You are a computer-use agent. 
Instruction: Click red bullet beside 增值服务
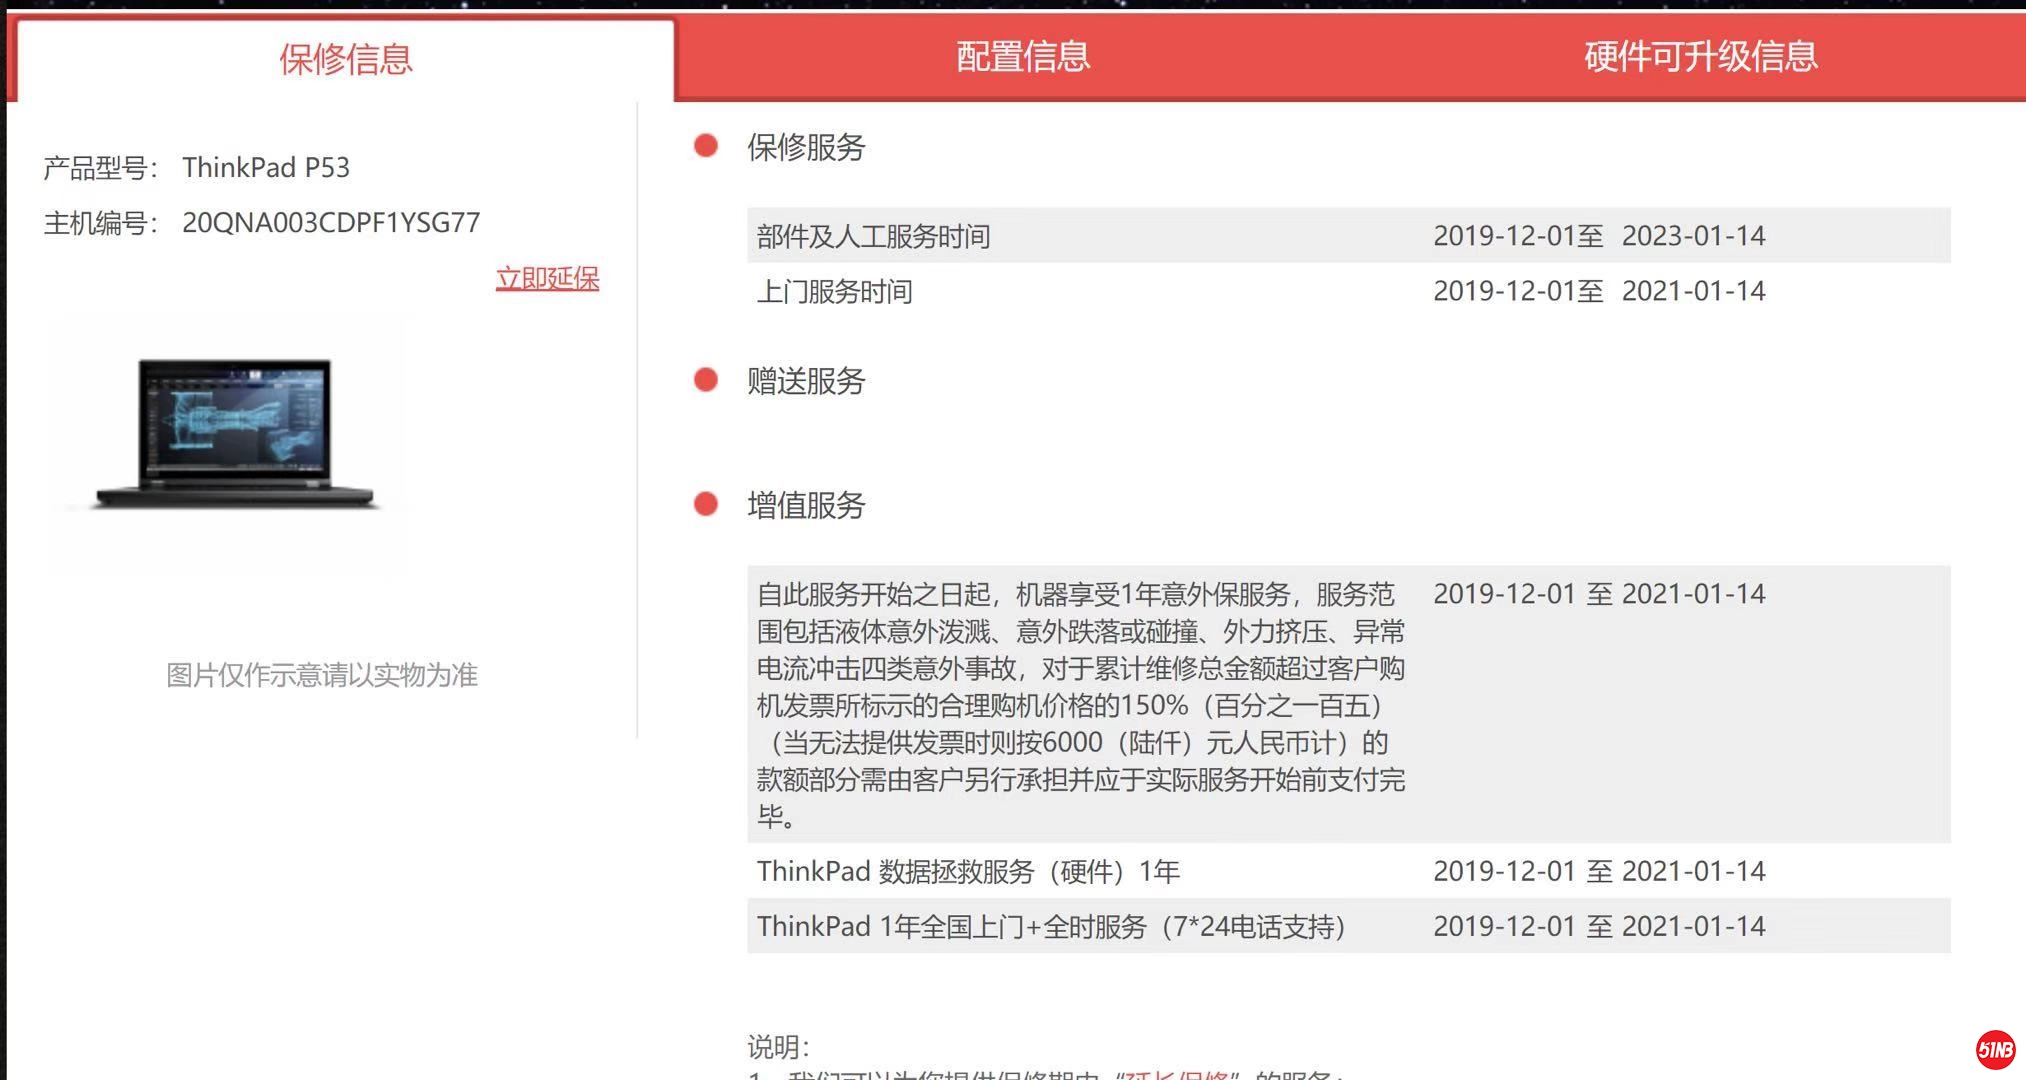(x=706, y=504)
